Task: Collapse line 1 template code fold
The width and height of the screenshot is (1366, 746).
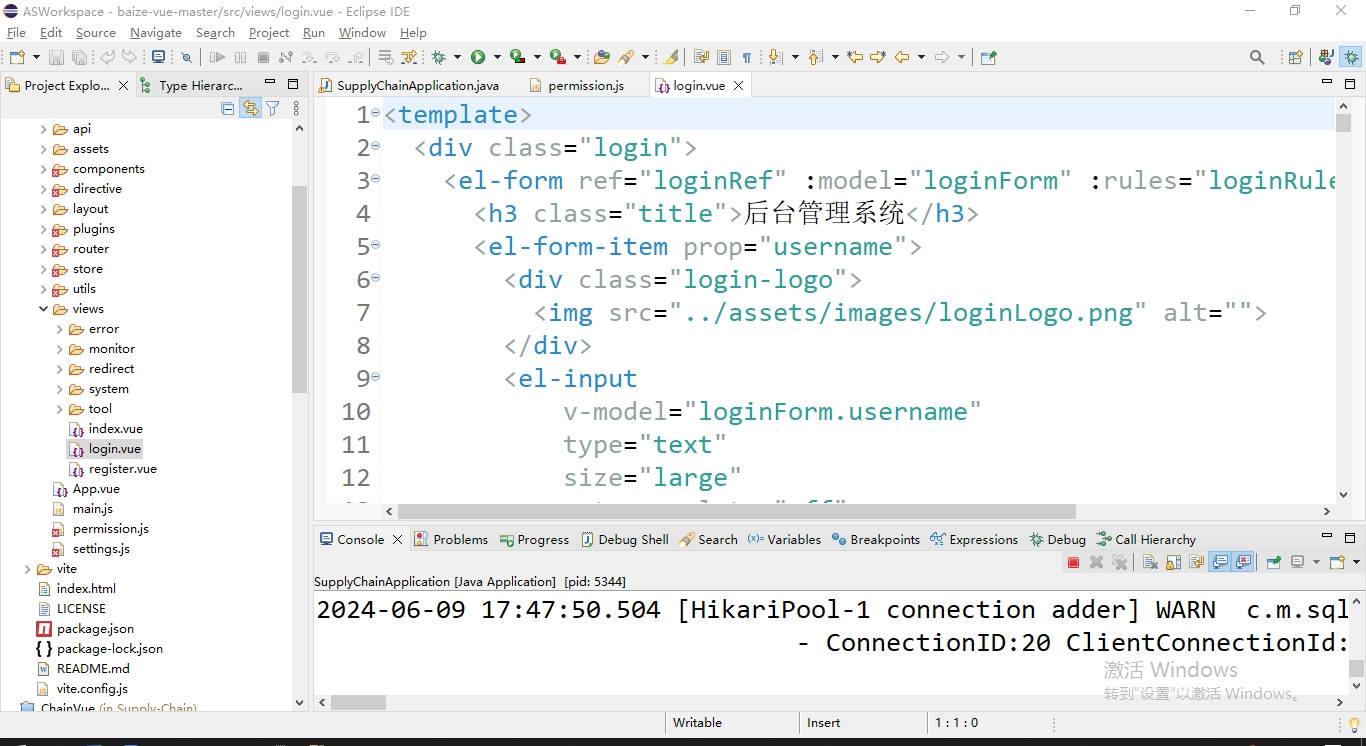Action: pos(376,114)
